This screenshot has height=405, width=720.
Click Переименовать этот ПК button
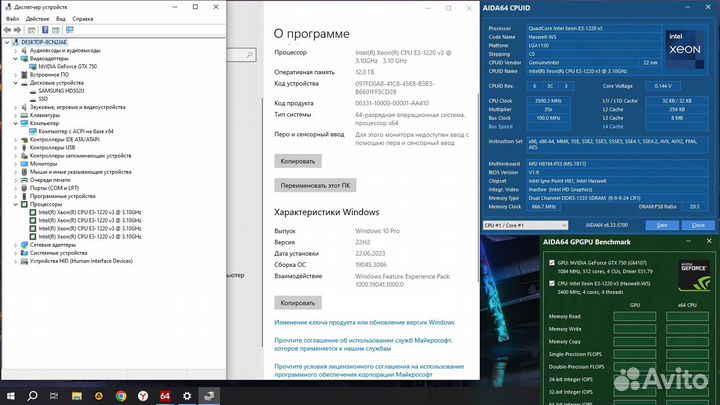click(x=315, y=186)
